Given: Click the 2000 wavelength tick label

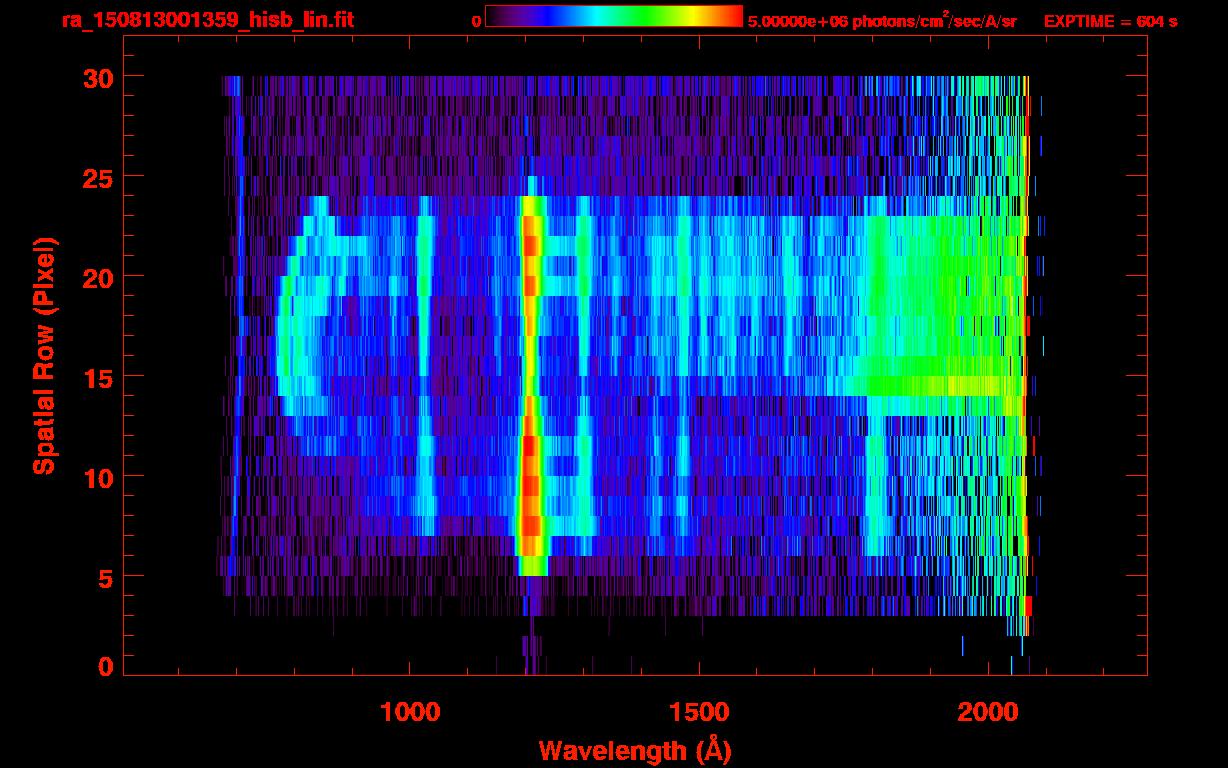Looking at the screenshot, I should tap(987, 712).
